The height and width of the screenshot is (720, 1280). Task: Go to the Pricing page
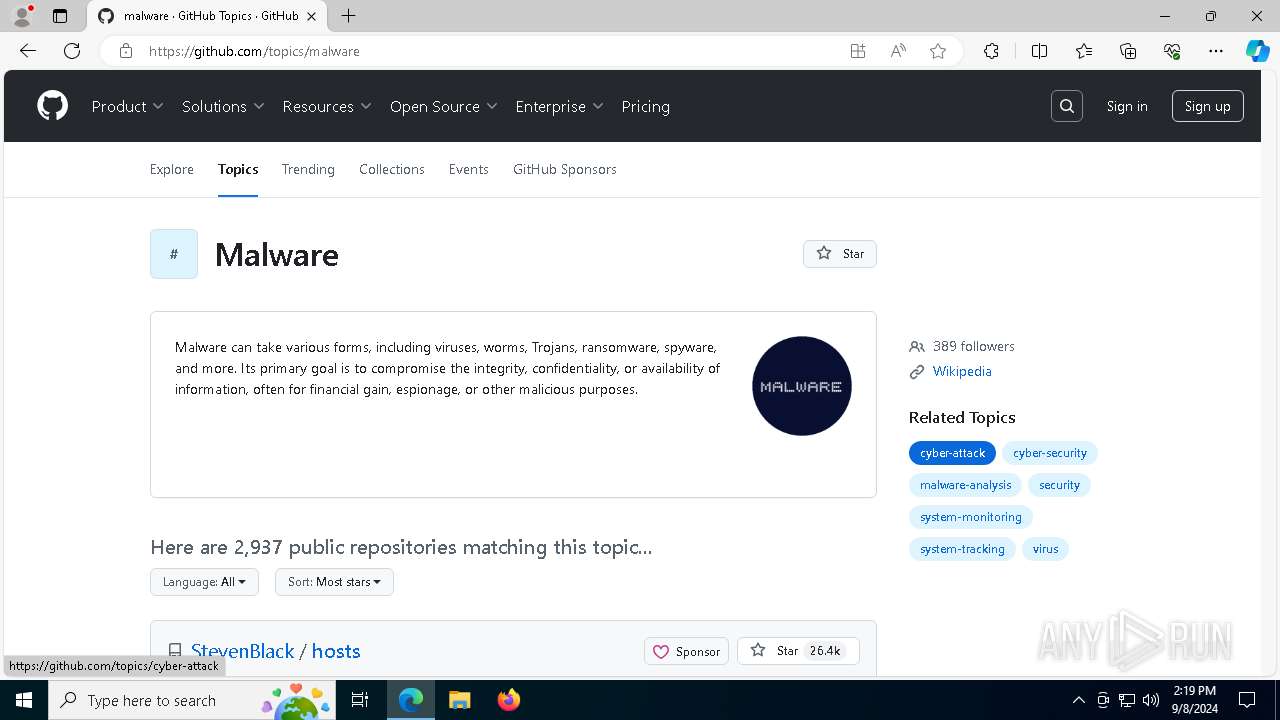coord(645,106)
